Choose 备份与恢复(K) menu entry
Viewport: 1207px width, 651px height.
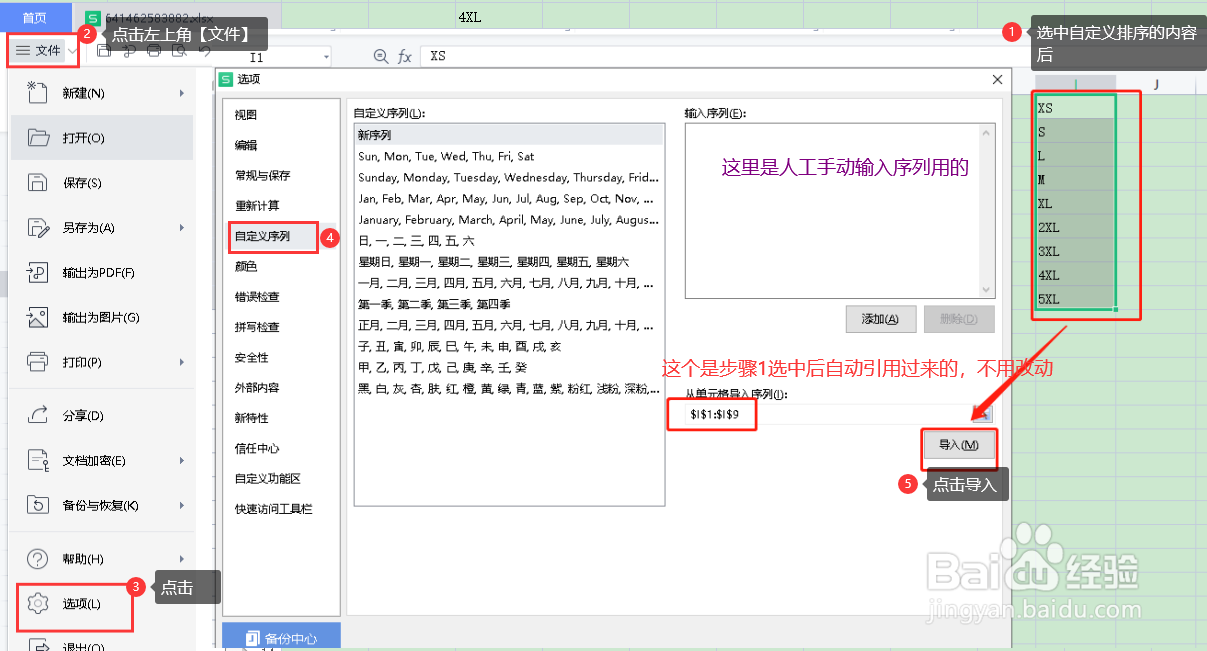point(103,505)
